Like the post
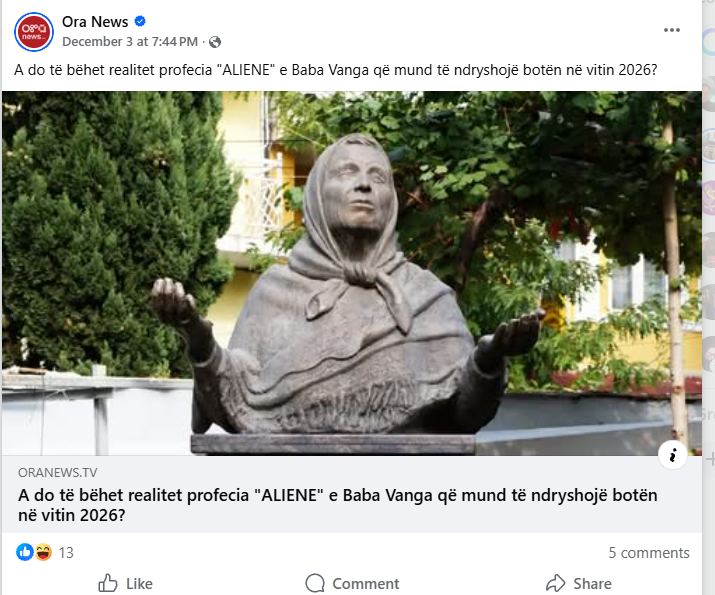 coord(125,584)
